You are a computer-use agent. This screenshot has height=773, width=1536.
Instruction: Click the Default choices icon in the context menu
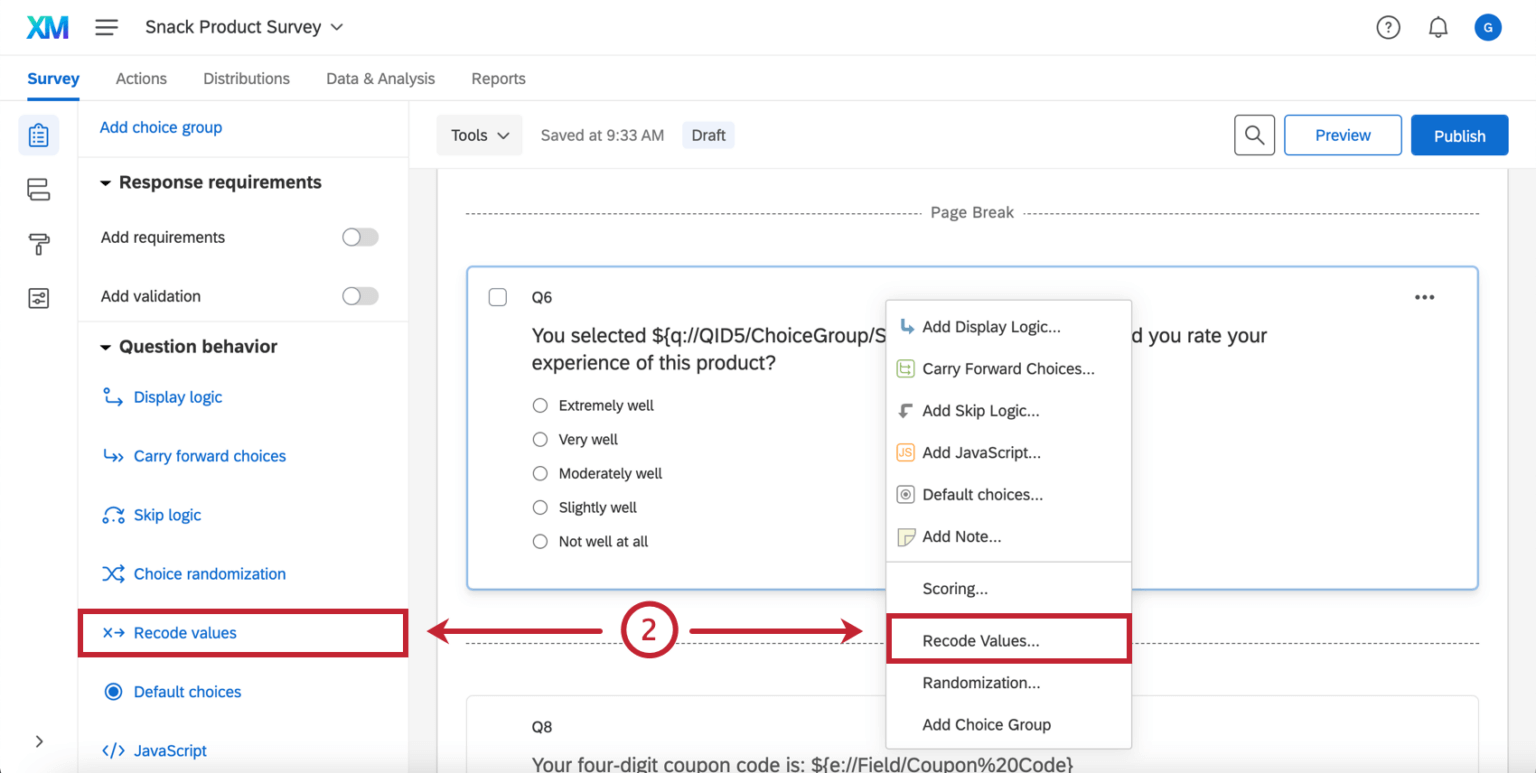[905, 494]
